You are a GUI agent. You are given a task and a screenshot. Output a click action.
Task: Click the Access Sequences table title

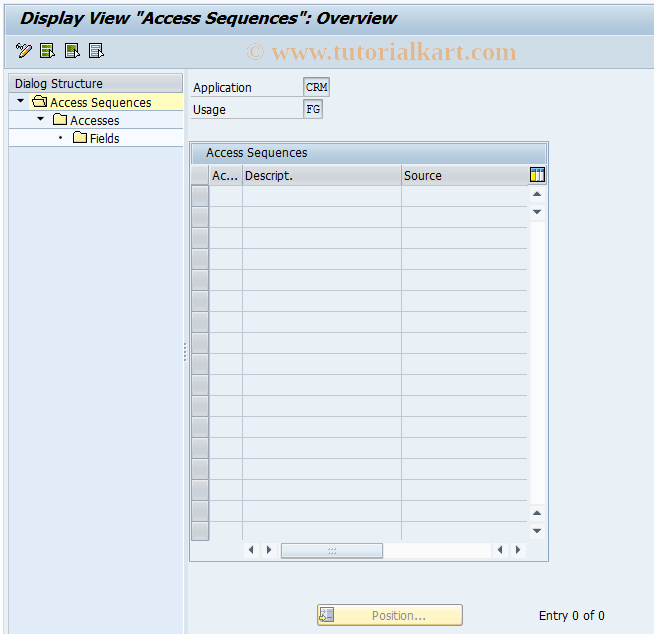tap(257, 153)
